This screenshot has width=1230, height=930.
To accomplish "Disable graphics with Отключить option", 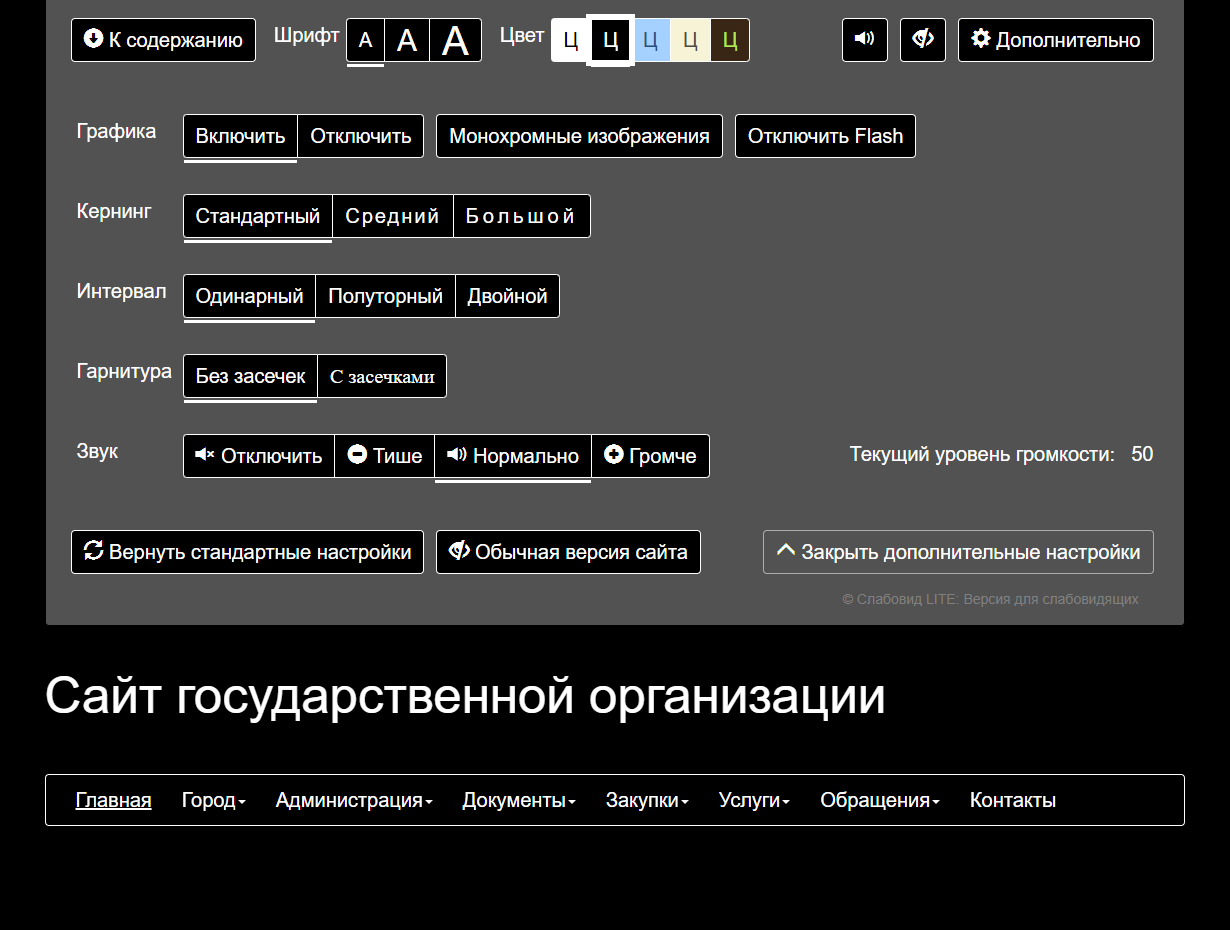I will click(x=360, y=136).
